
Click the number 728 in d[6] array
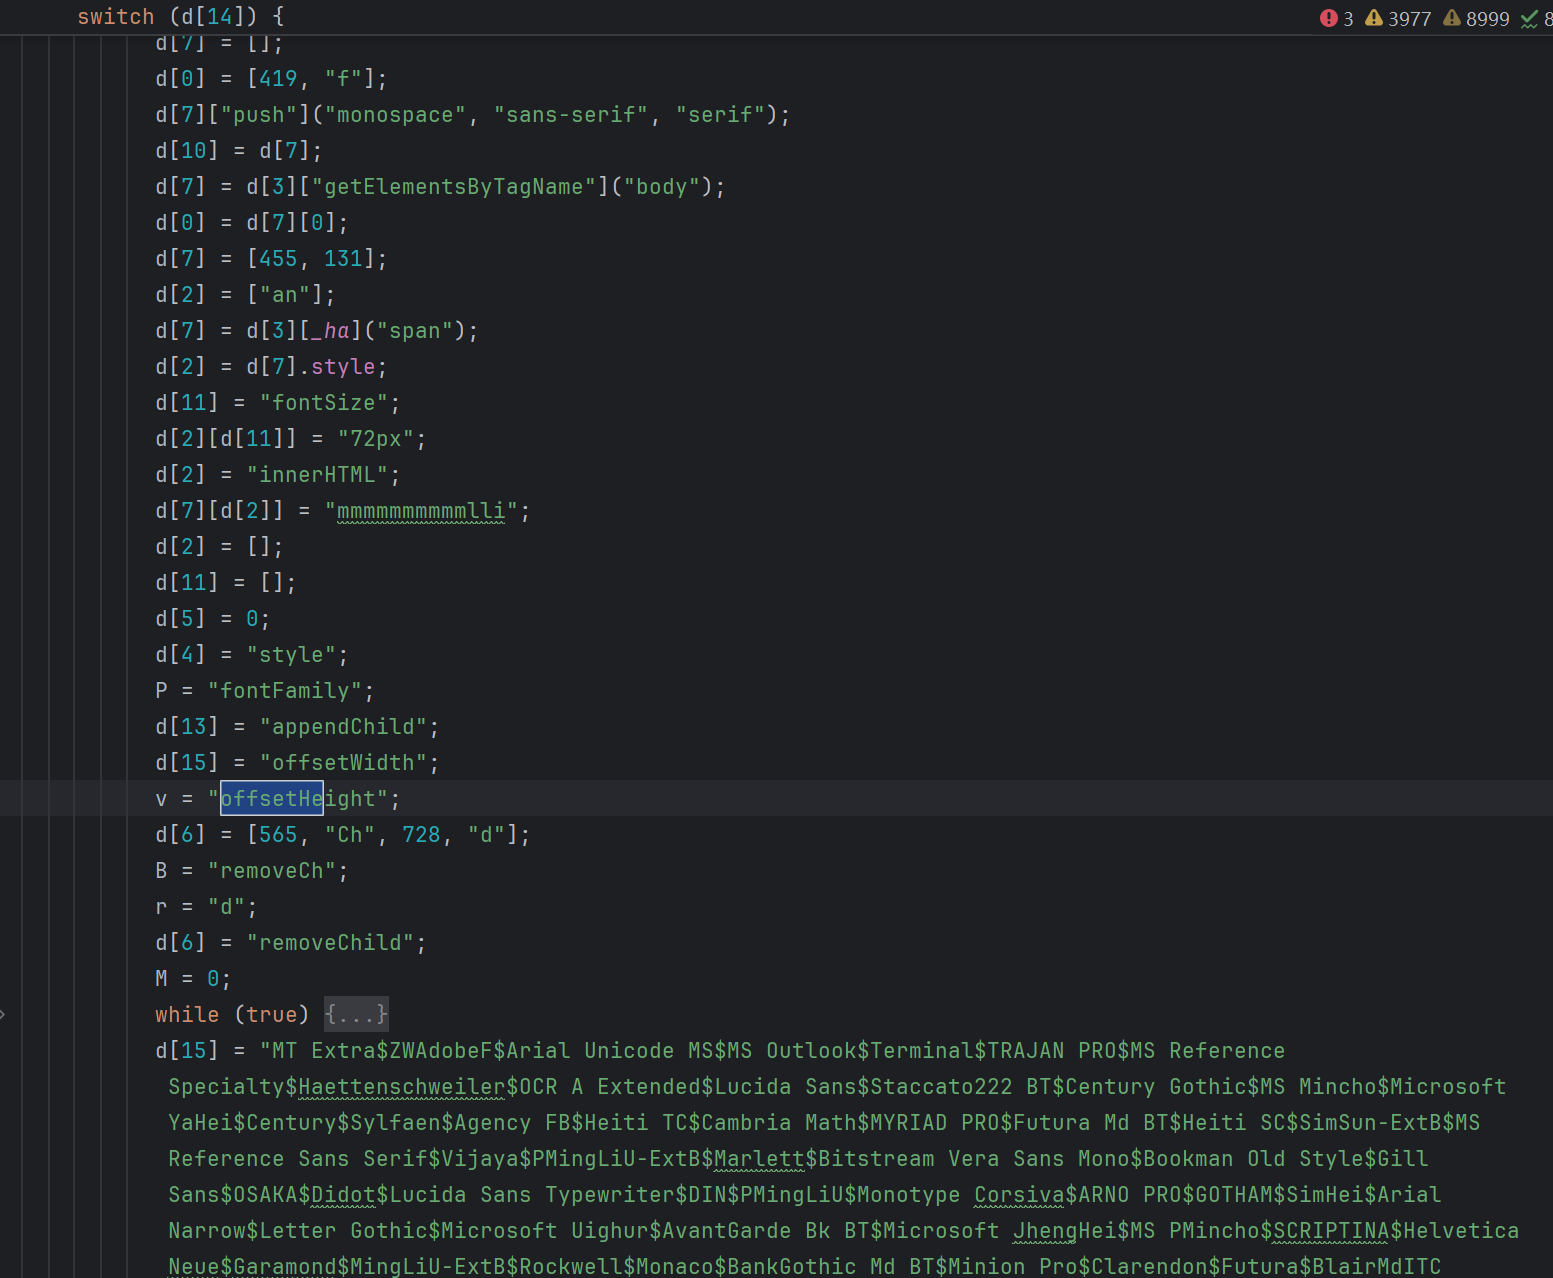point(421,835)
